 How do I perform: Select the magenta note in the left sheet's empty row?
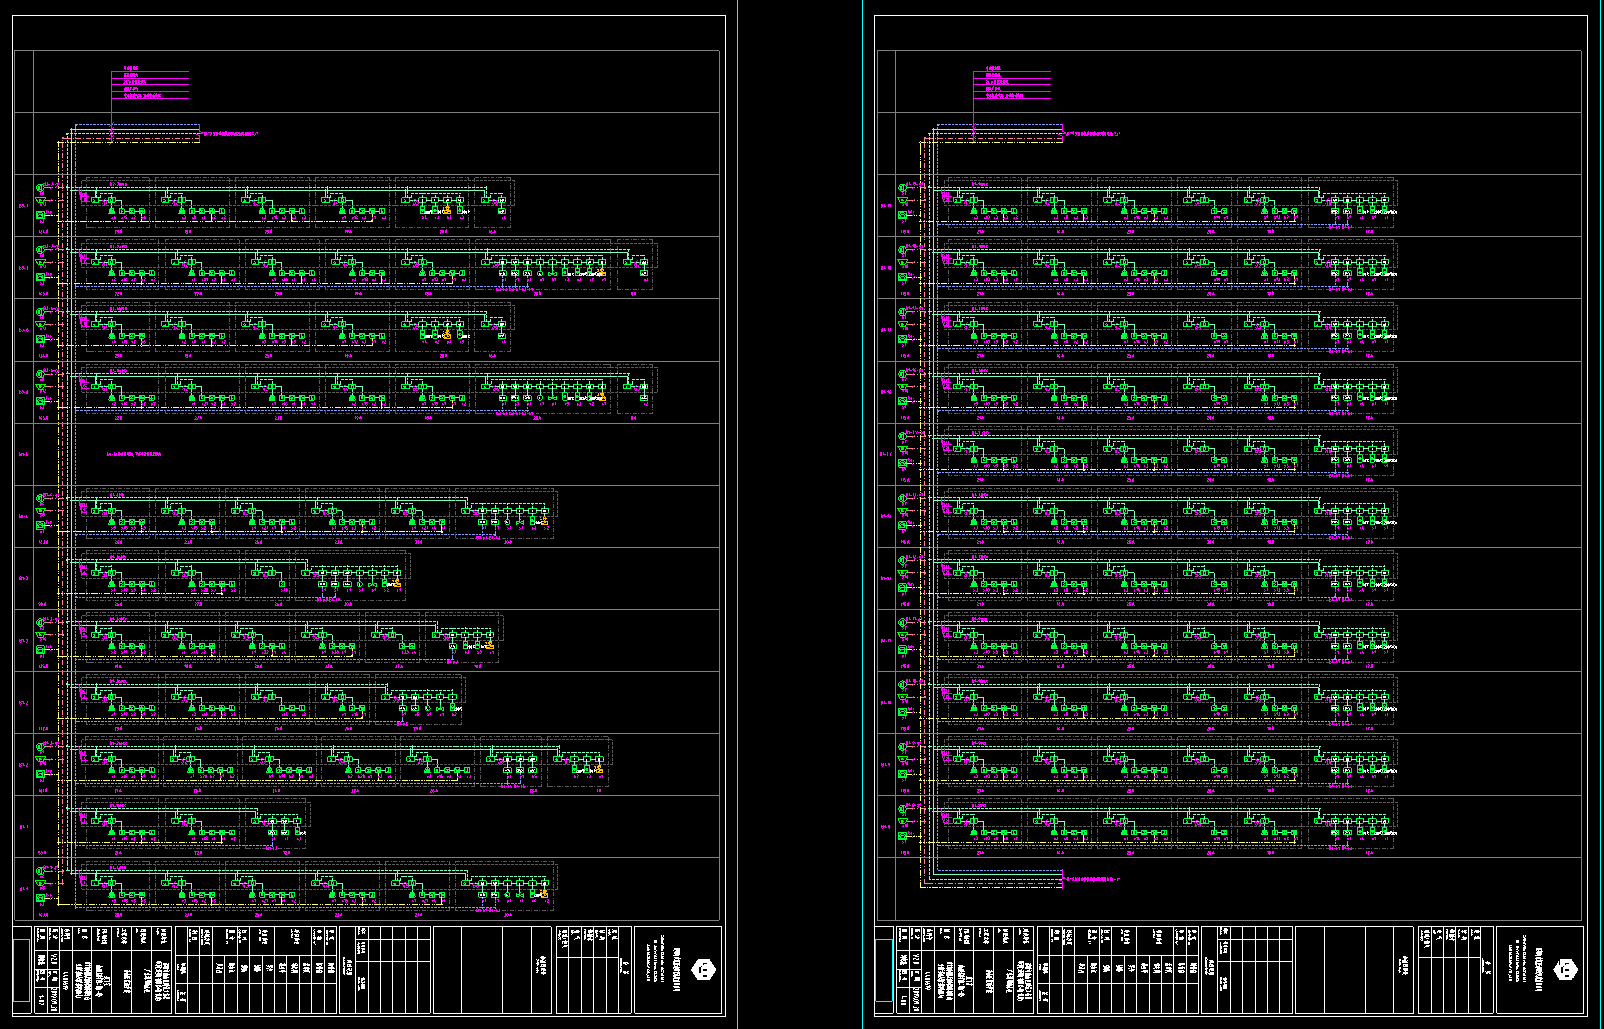(134, 454)
